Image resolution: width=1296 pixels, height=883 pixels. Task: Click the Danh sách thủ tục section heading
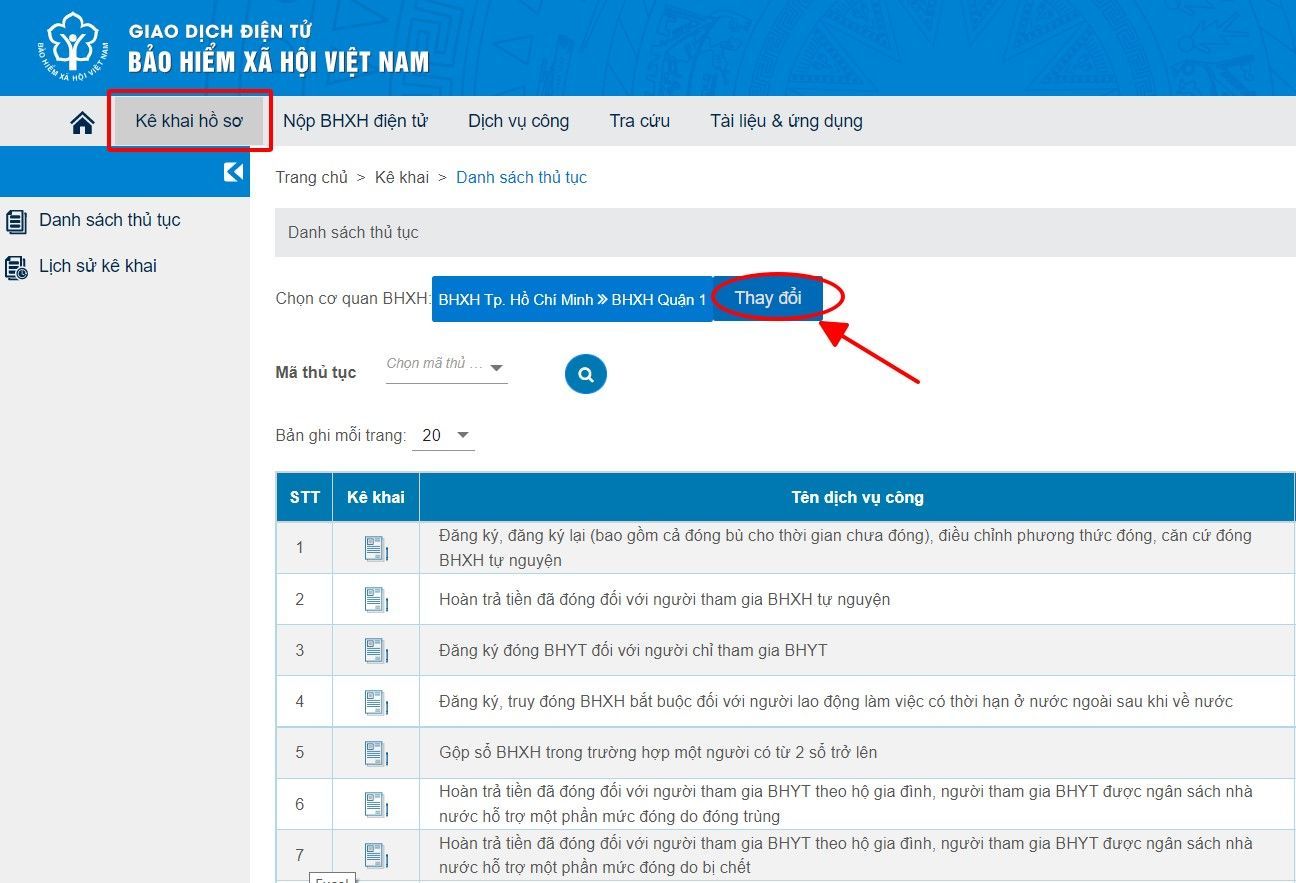tap(353, 232)
